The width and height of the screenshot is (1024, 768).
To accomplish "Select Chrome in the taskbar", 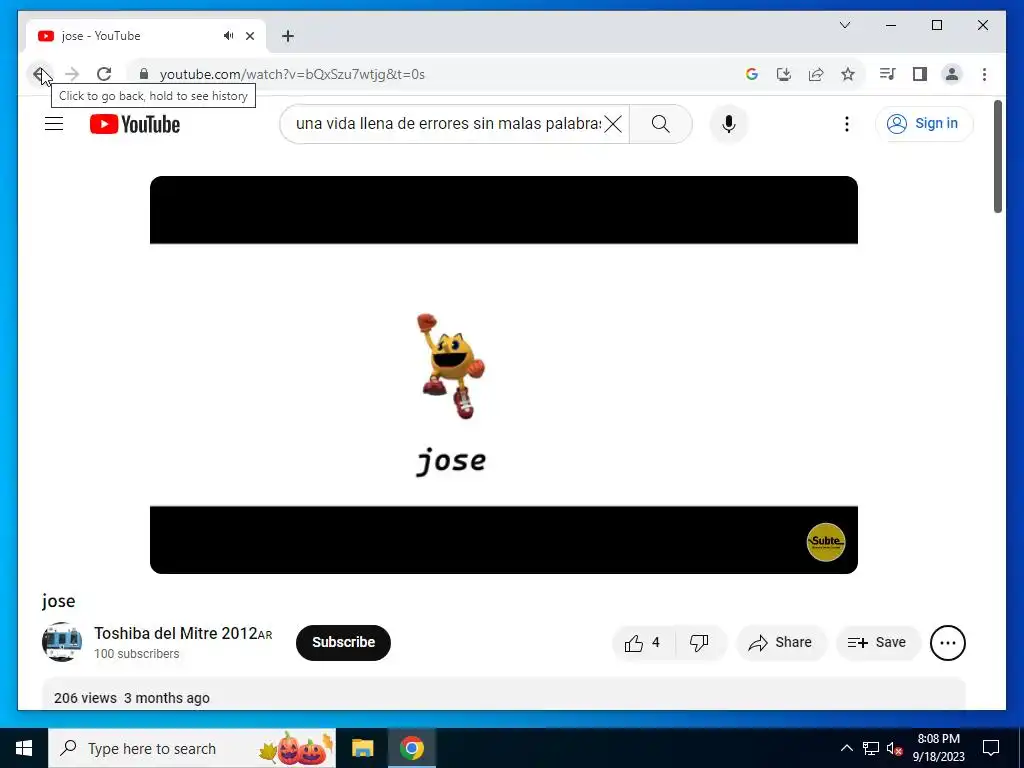I will click(x=411, y=748).
